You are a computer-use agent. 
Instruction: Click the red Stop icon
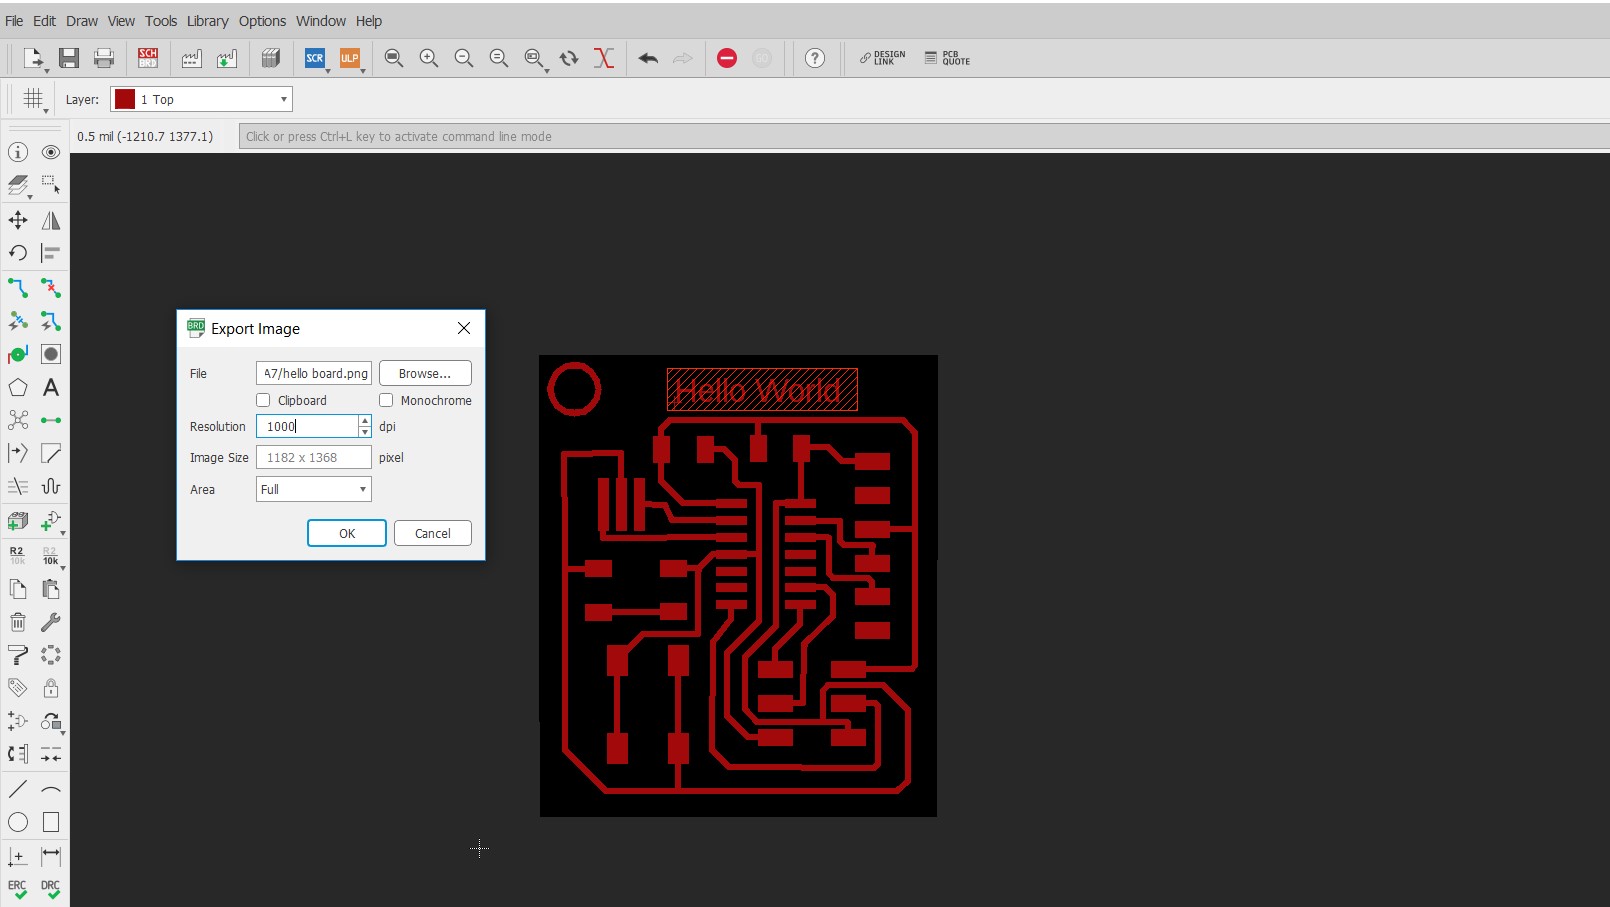[x=727, y=58]
